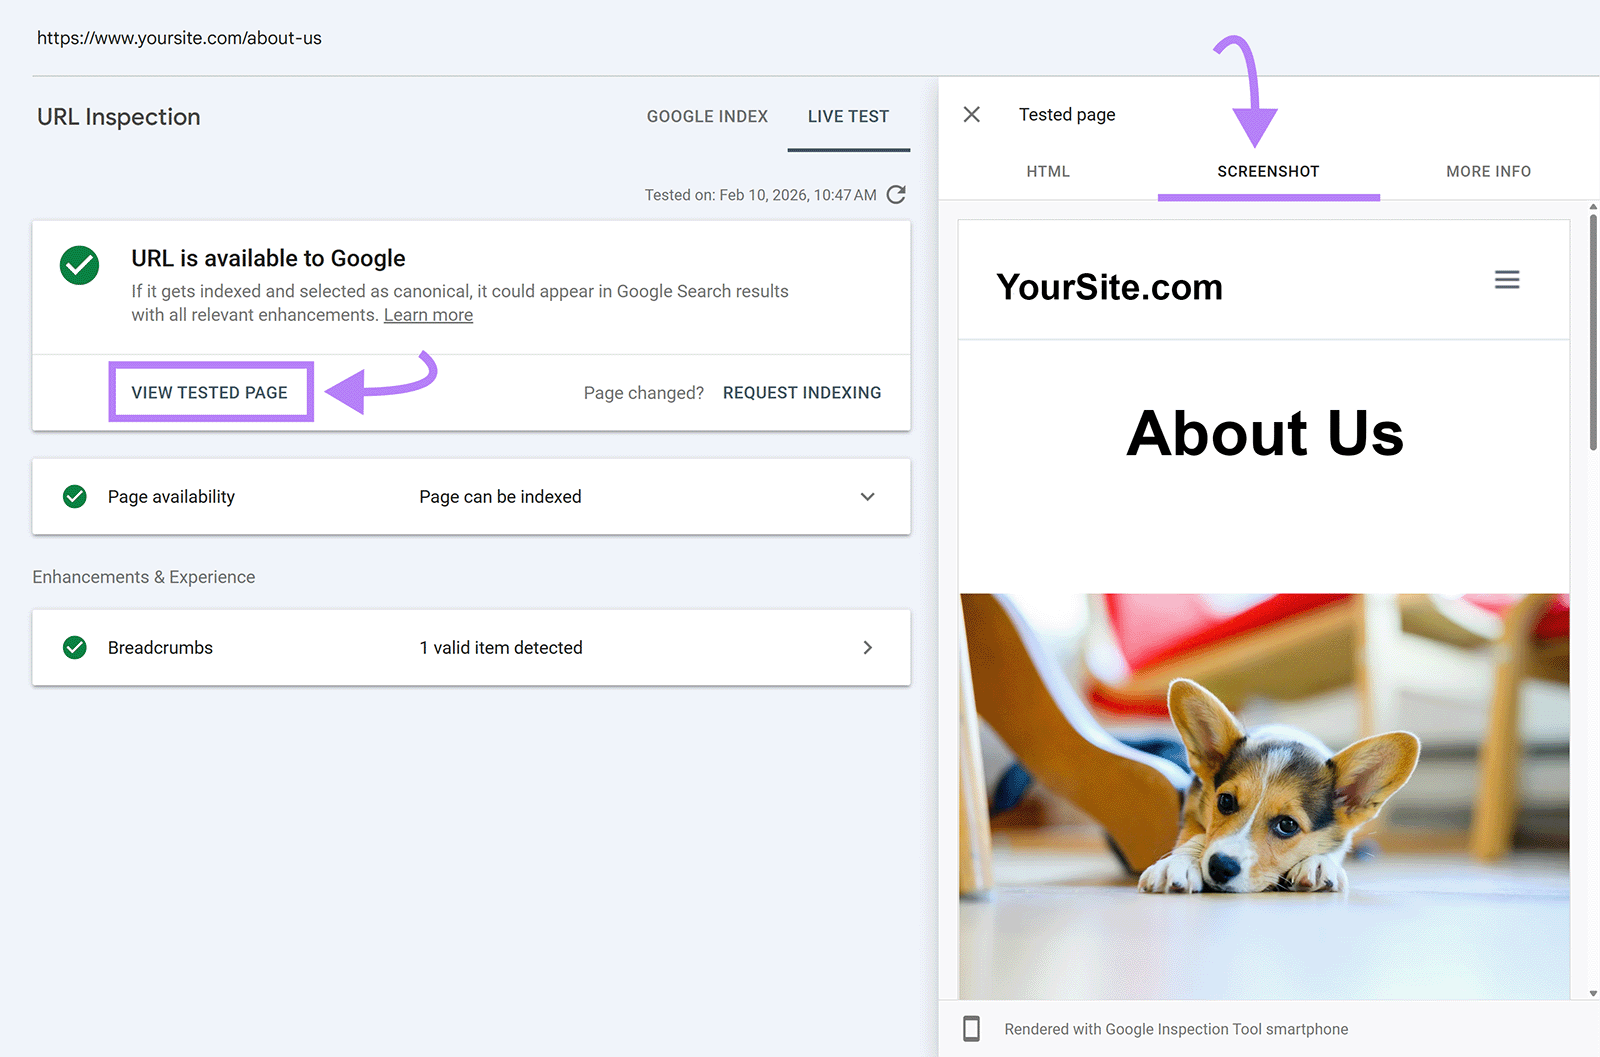Select the MORE INFO tab
The height and width of the screenshot is (1057, 1600).
(1488, 171)
